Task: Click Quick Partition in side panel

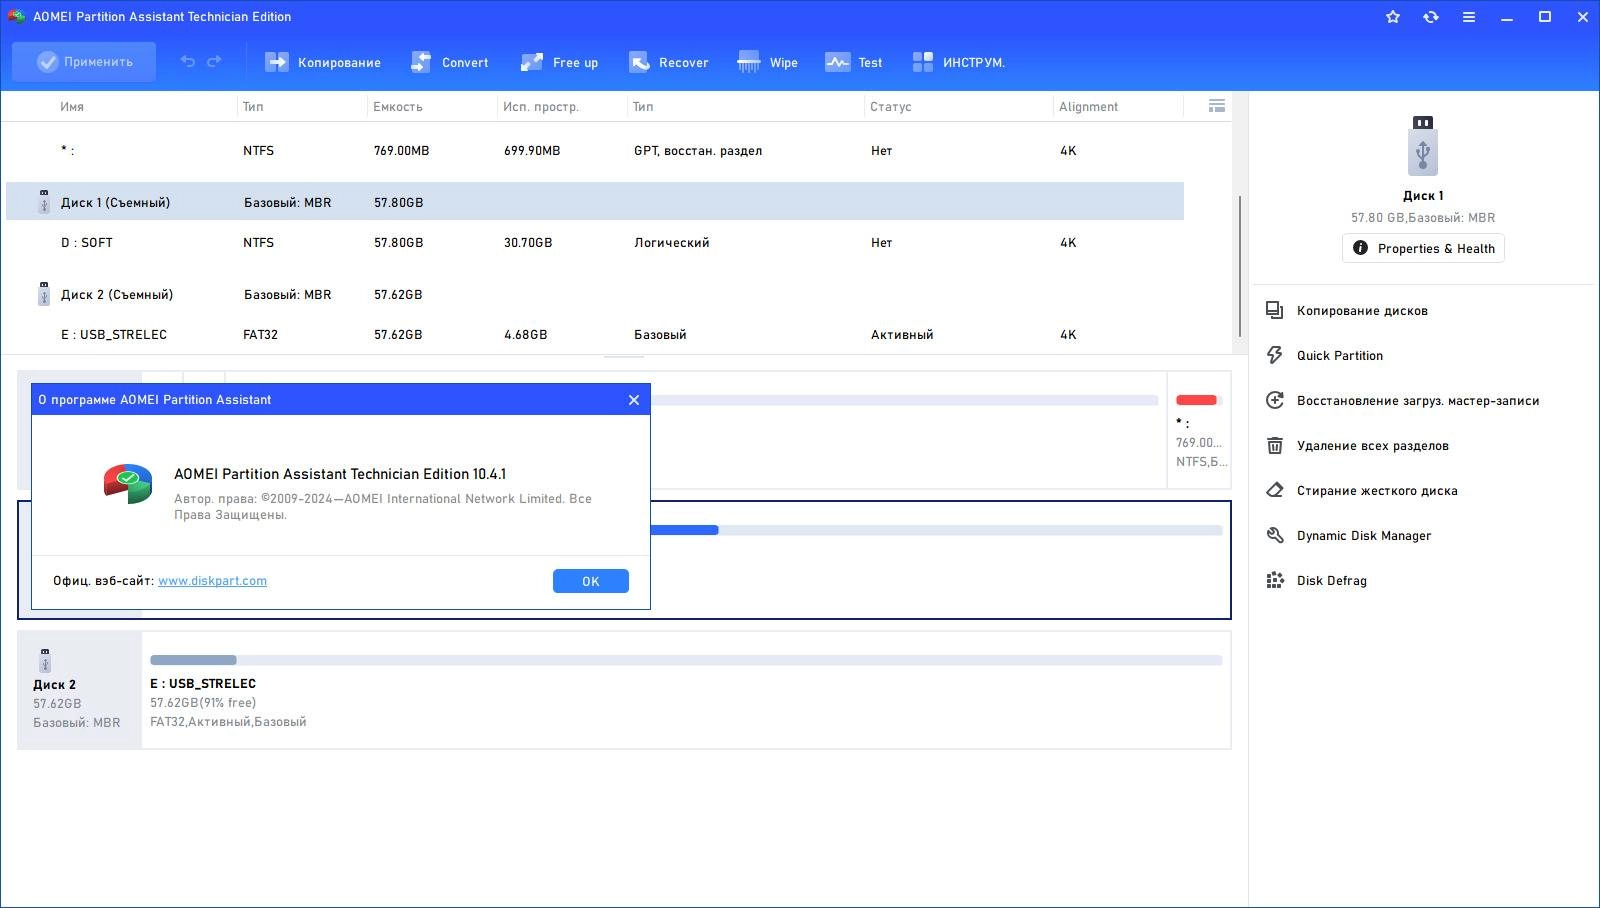Action: click(1340, 356)
